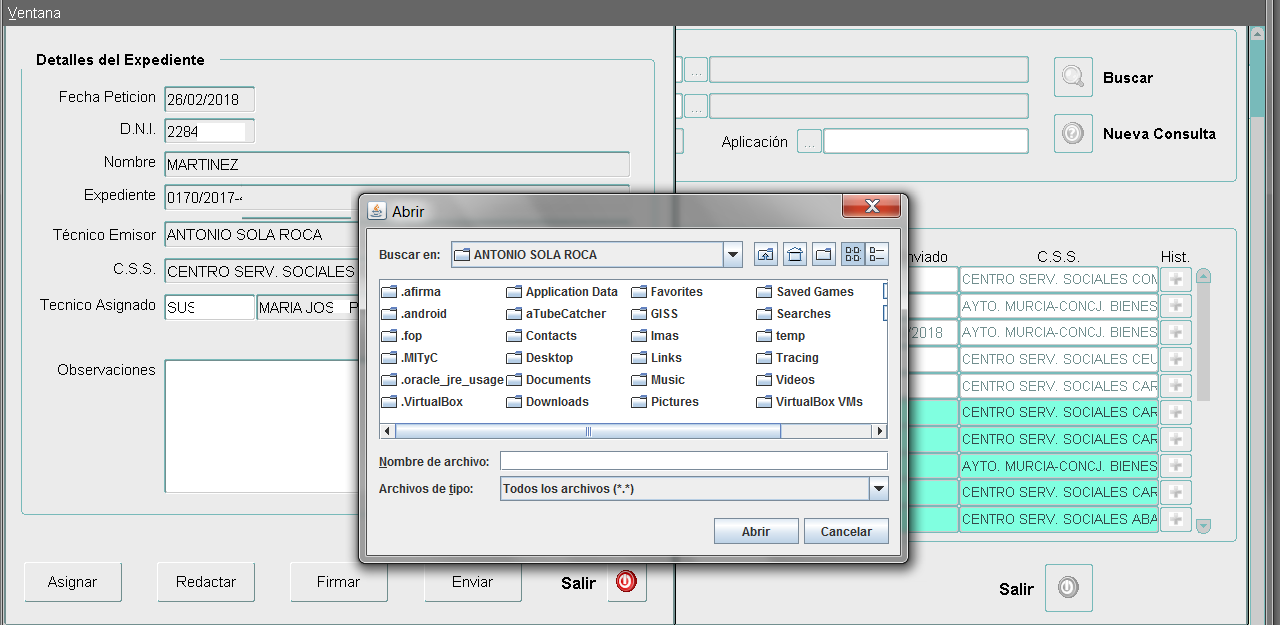Viewport: 1280px width, 625px height.
Task: Create a new folder via toolbar icon
Action: pos(824,255)
